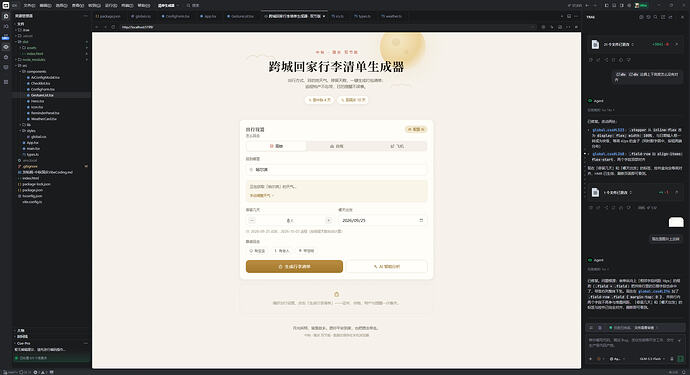Click the 手动调整天气 link
This screenshot has height=375, width=690.
(261, 195)
